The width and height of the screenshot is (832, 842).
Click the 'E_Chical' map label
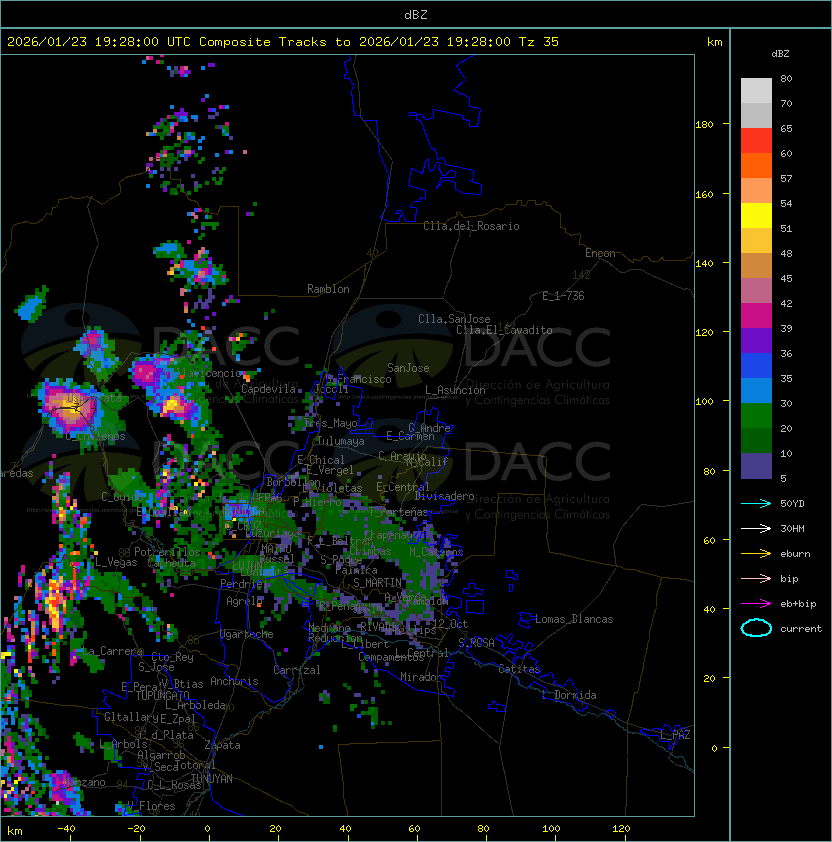[321, 460]
